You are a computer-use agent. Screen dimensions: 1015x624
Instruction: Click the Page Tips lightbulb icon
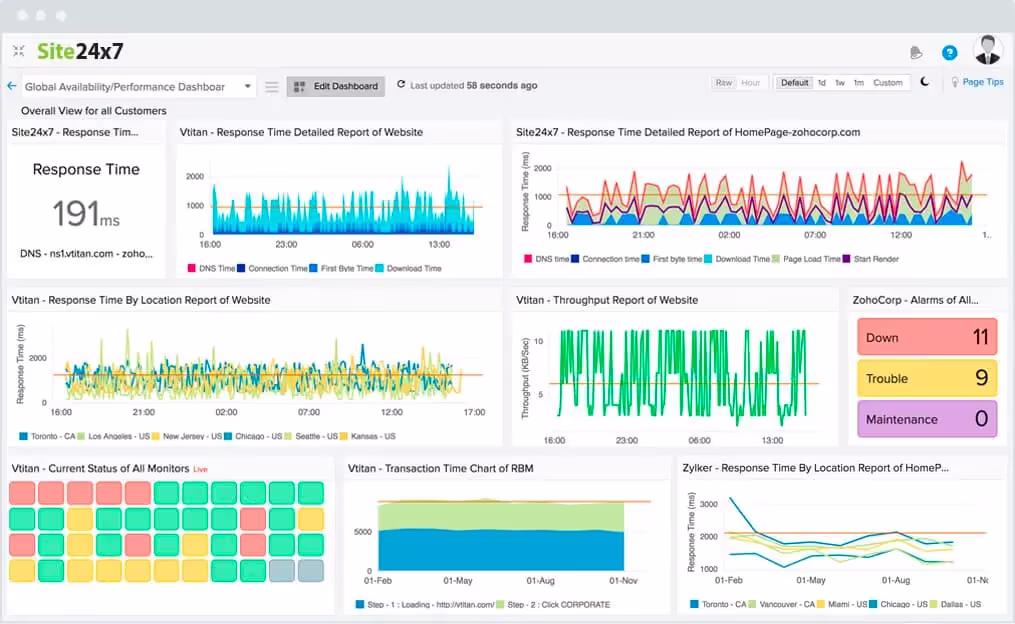pos(958,82)
